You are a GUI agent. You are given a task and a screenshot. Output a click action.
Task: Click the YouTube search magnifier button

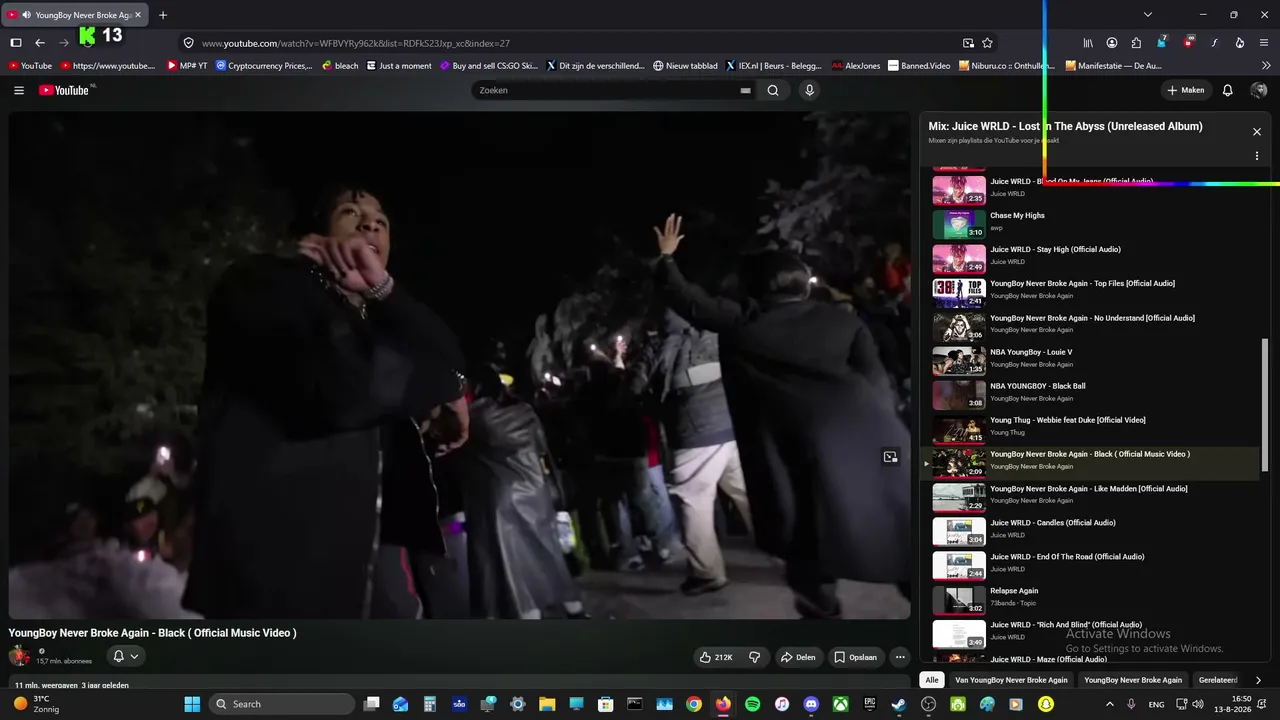point(773,90)
